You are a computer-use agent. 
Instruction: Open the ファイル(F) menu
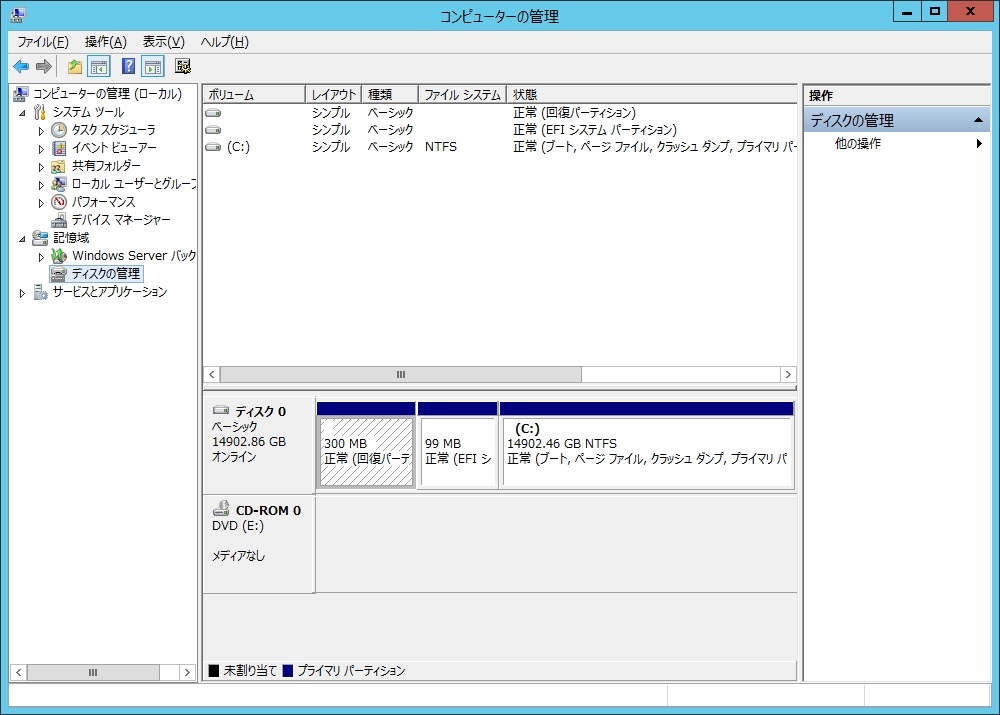click(42, 42)
